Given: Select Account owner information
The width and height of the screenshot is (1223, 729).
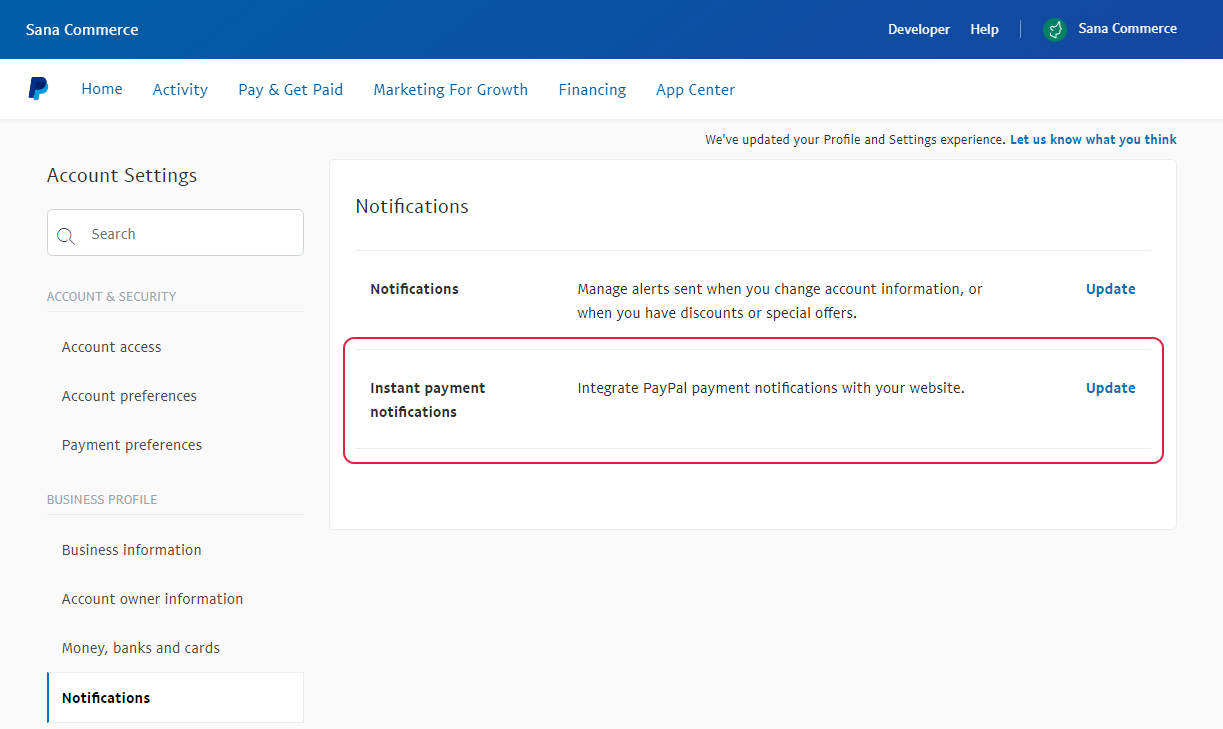Looking at the screenshot, I should [152, 599].
